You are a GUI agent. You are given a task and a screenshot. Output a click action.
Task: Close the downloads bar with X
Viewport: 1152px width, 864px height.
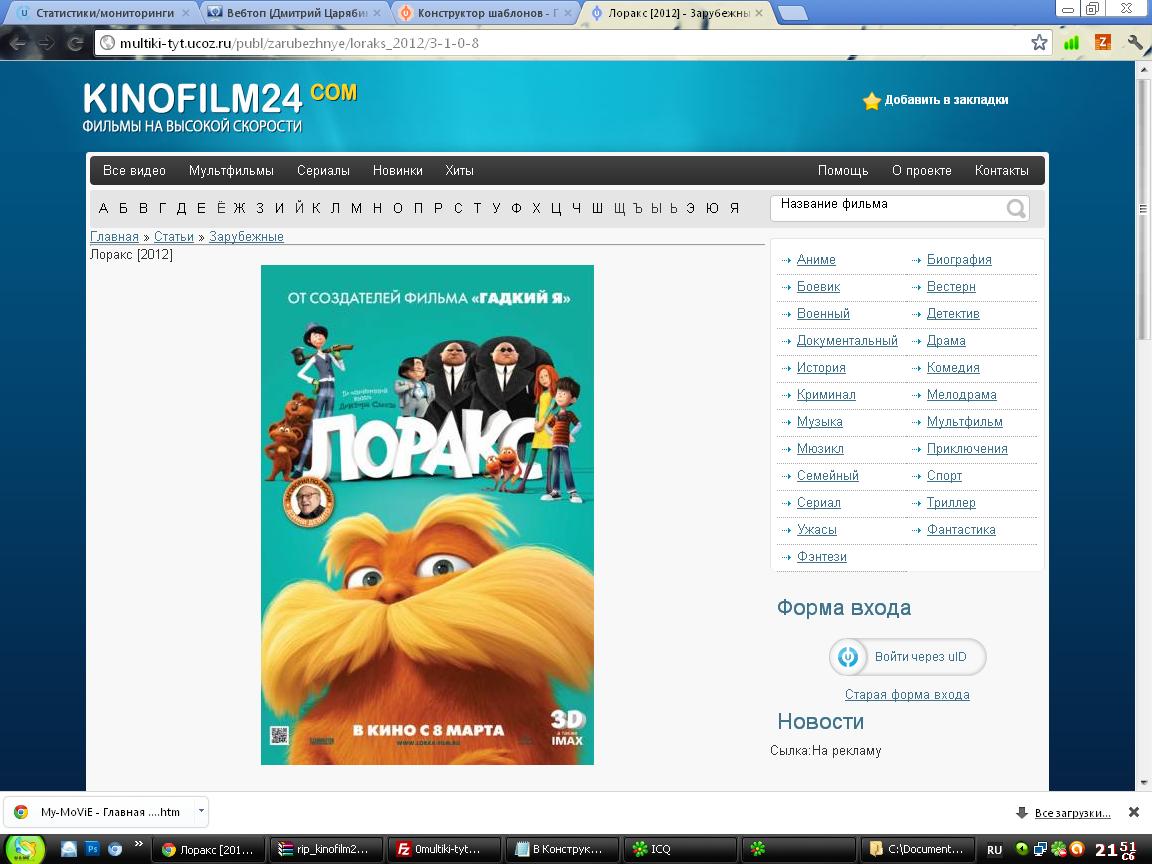(x=1133, y=812)
